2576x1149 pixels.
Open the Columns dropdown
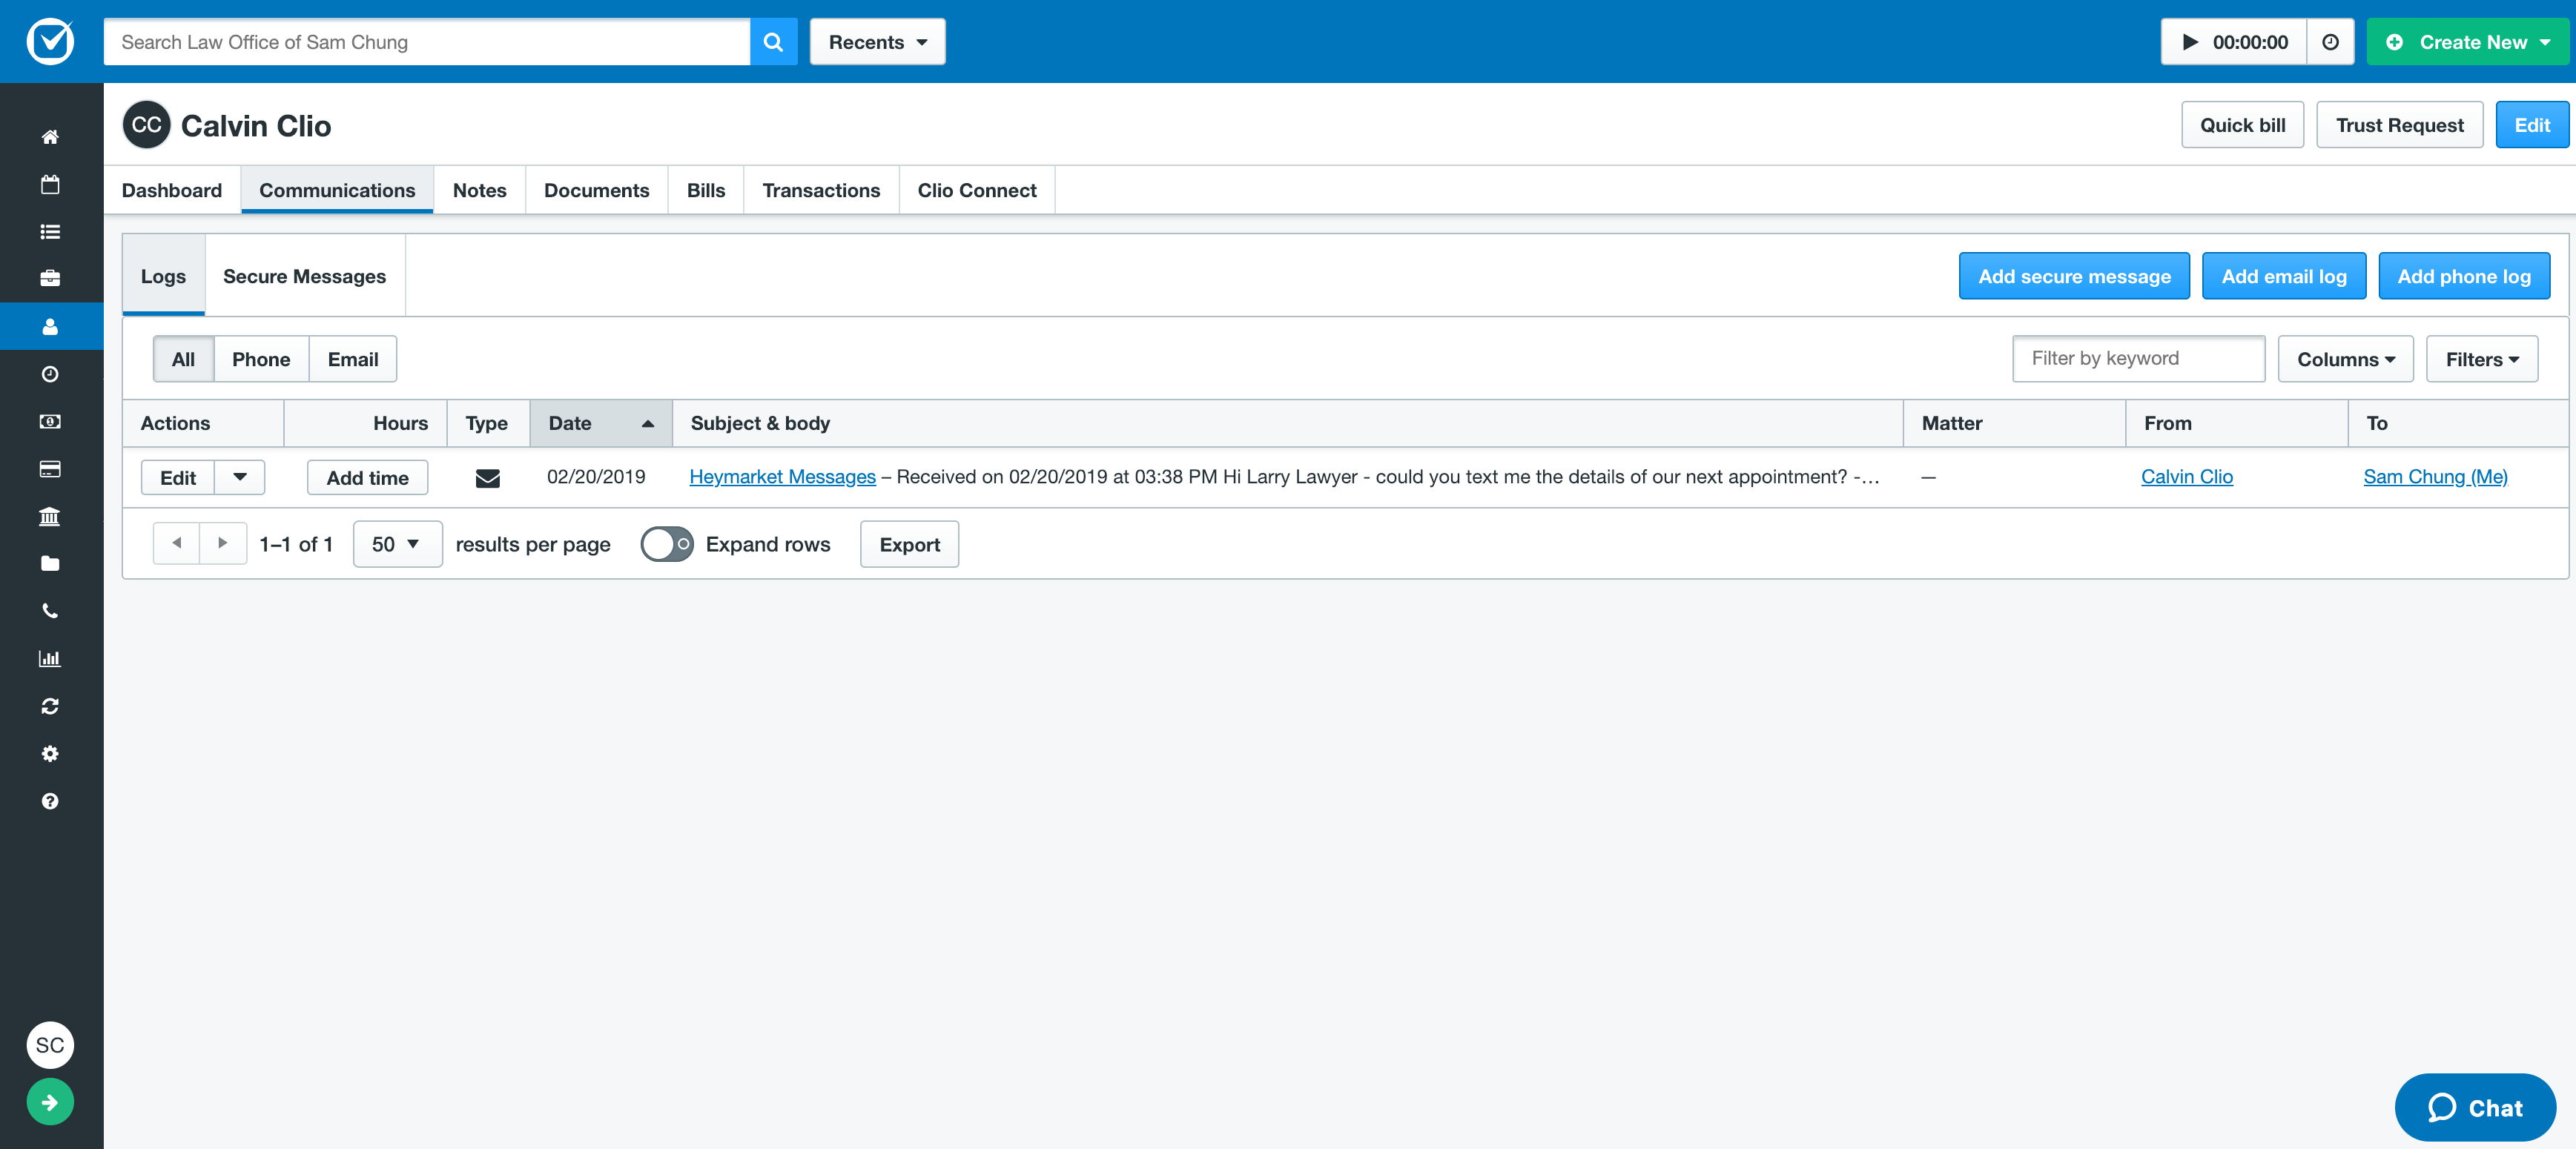tap(2345, 359)
